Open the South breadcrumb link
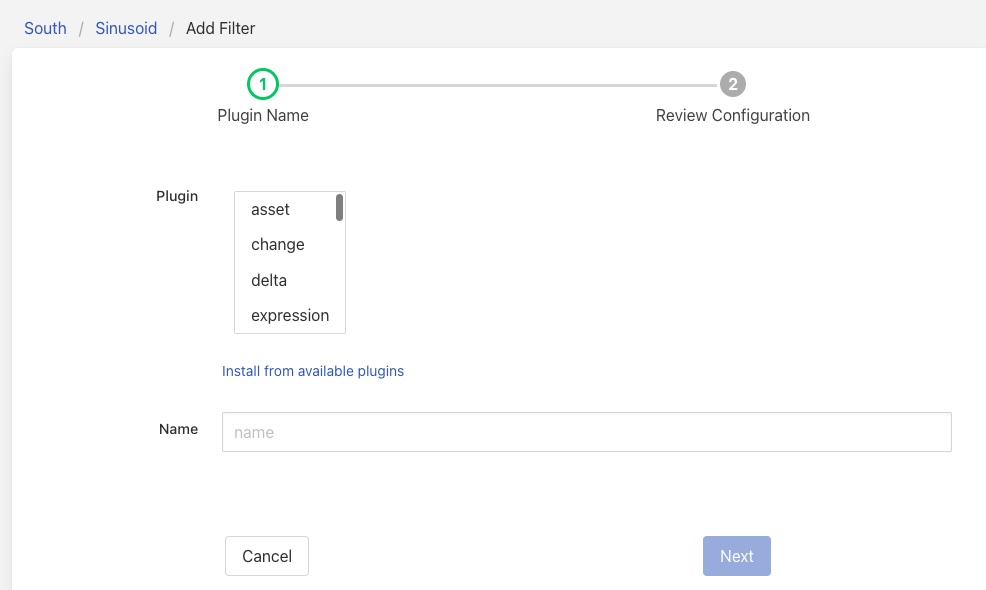Viewport: 986px width, 590px height. (44, 28)
